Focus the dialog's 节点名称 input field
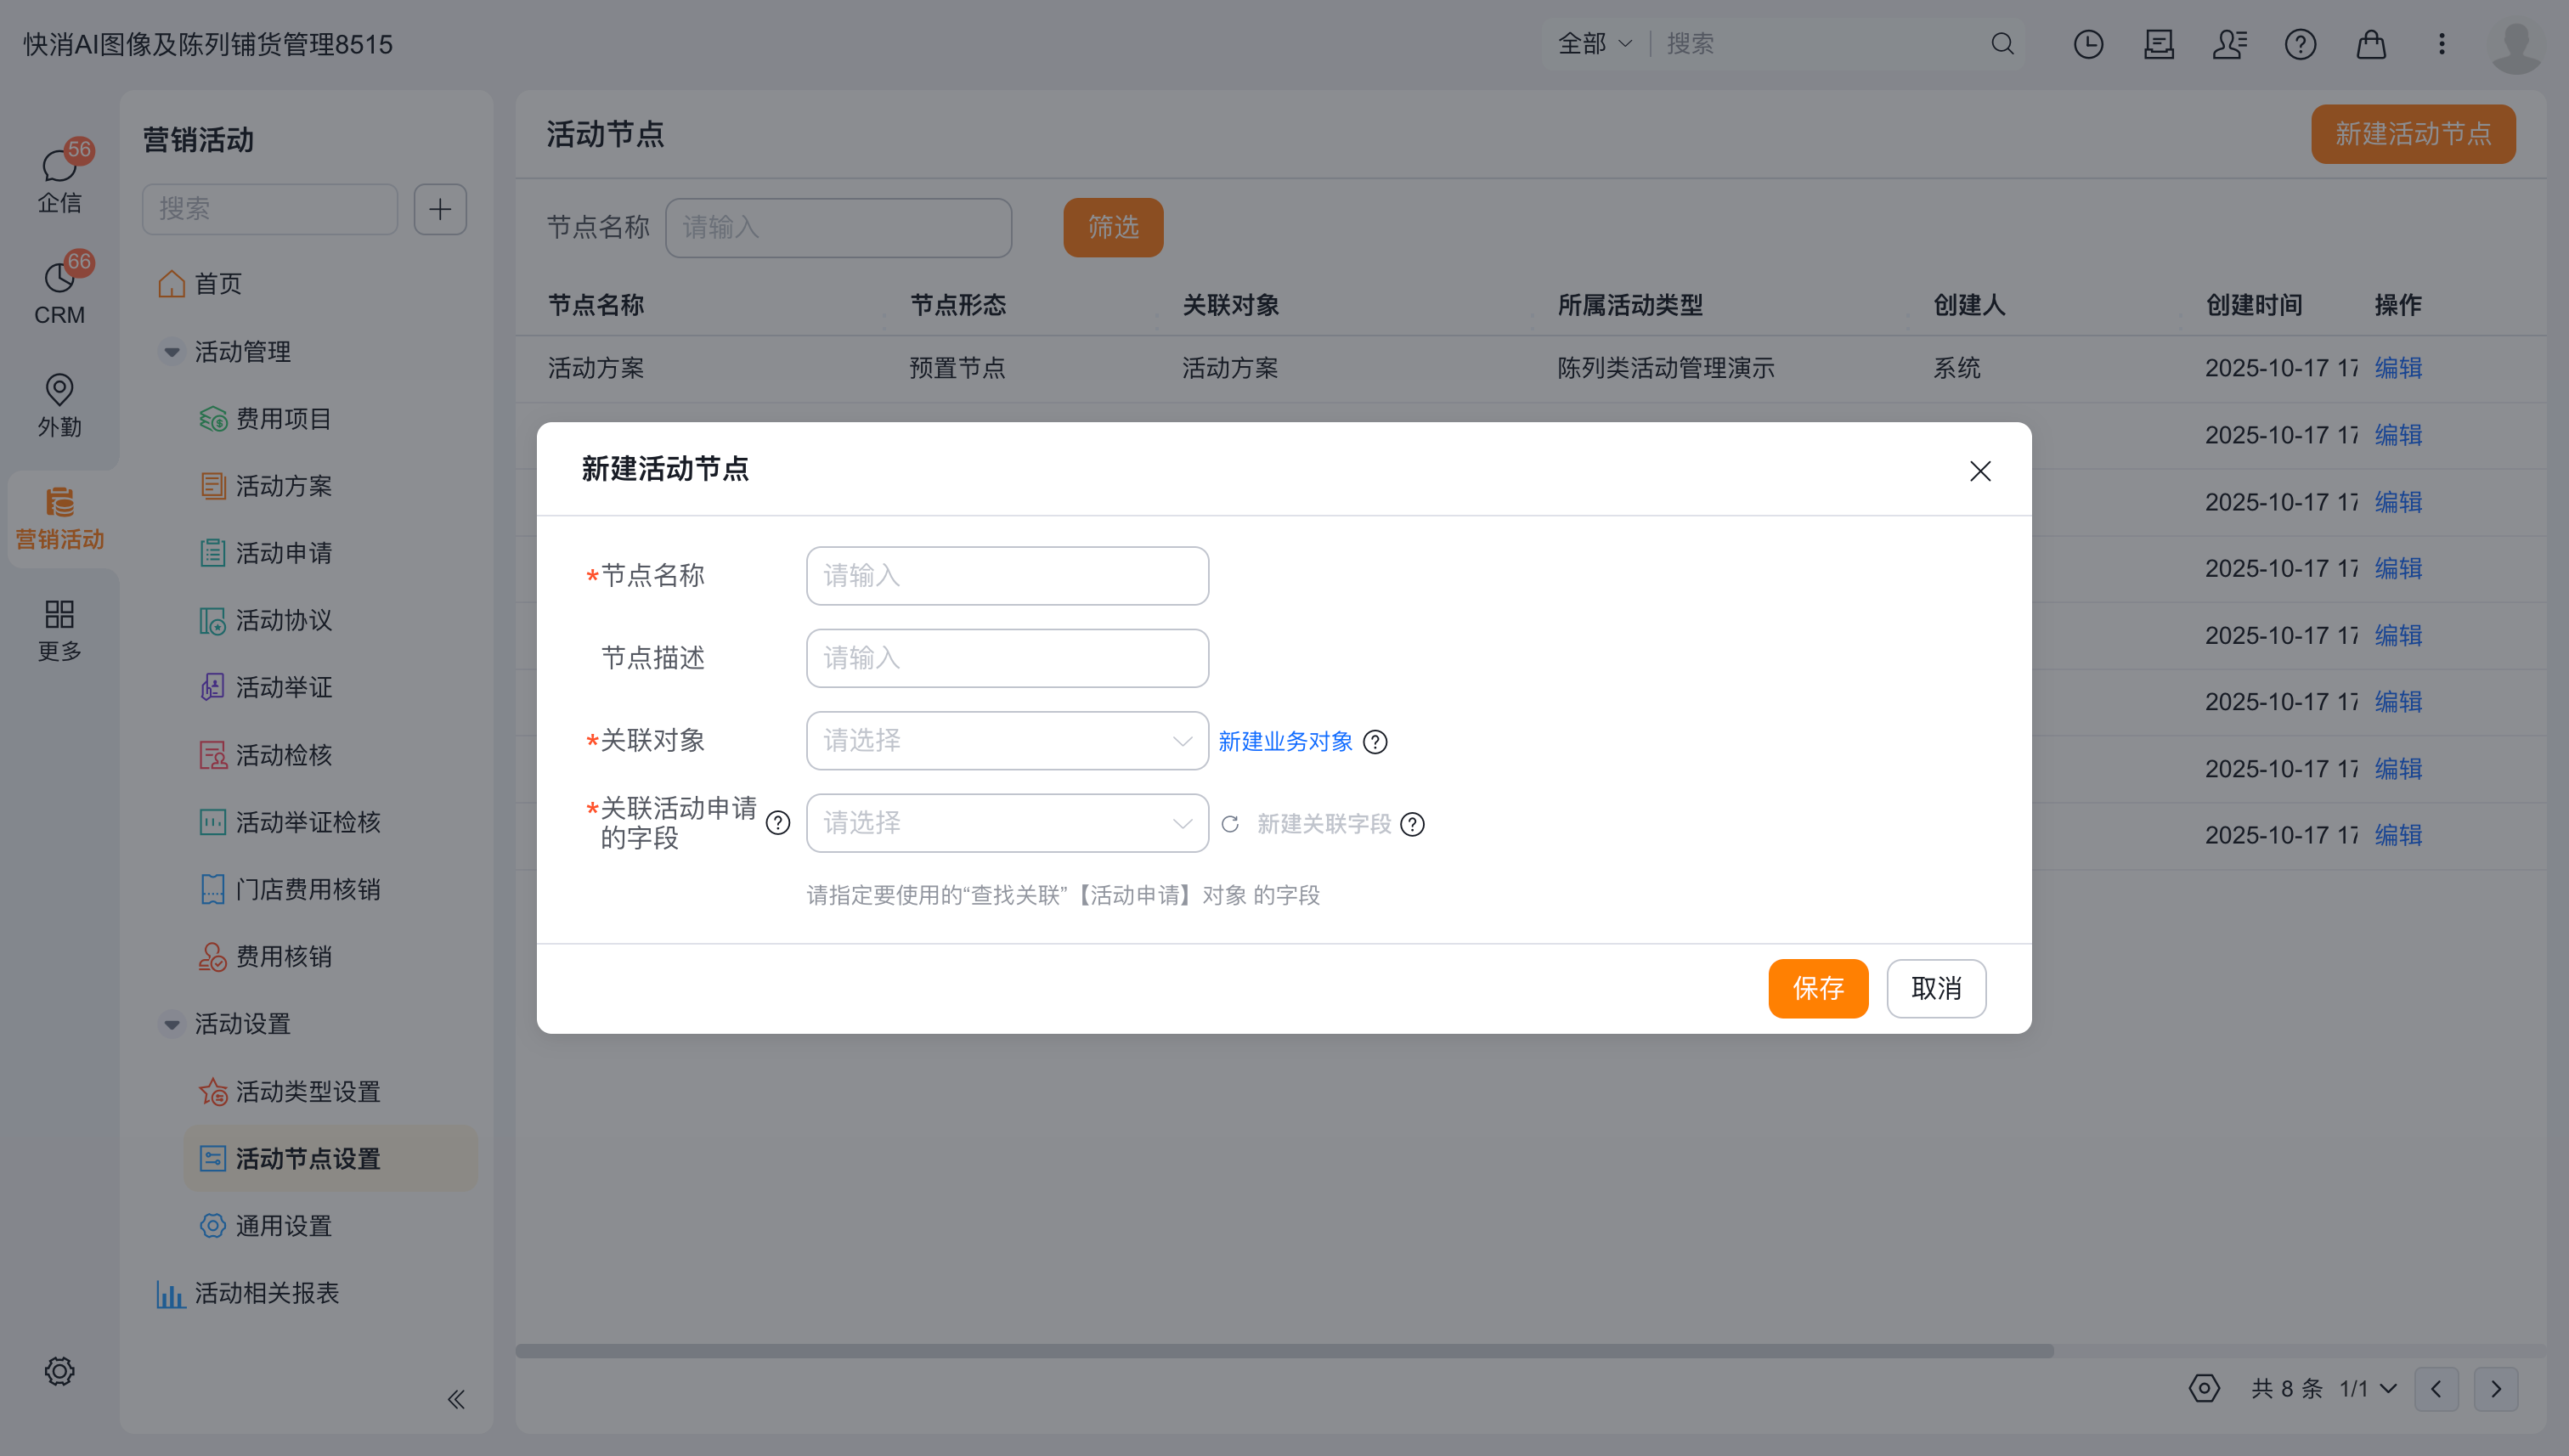This screenshot has width=2569, height=1456. [1007, 576]
